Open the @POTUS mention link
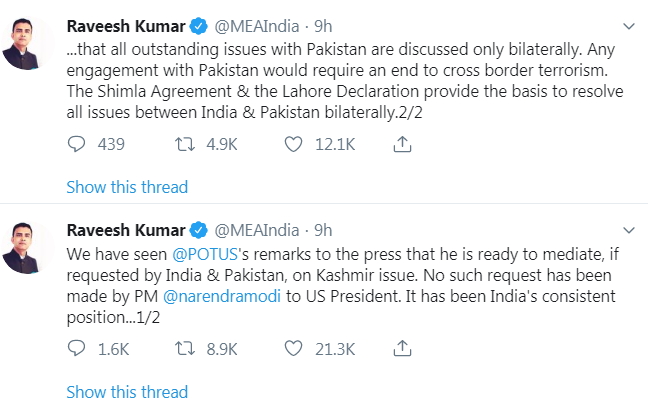 205,254
